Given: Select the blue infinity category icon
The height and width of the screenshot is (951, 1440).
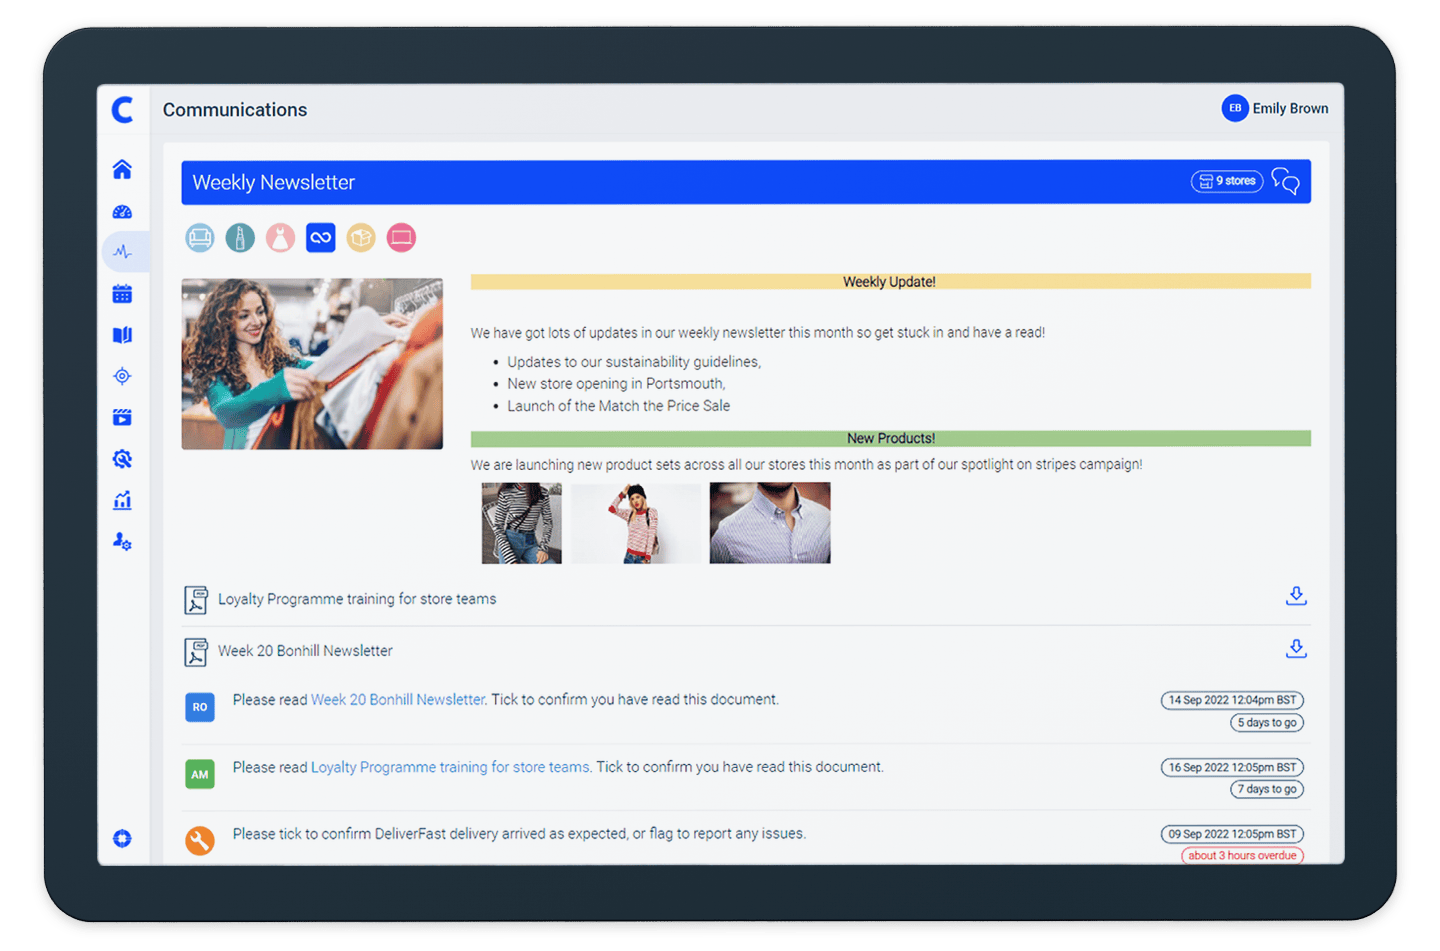Looking at the screenshot, I should pos(320,238).
